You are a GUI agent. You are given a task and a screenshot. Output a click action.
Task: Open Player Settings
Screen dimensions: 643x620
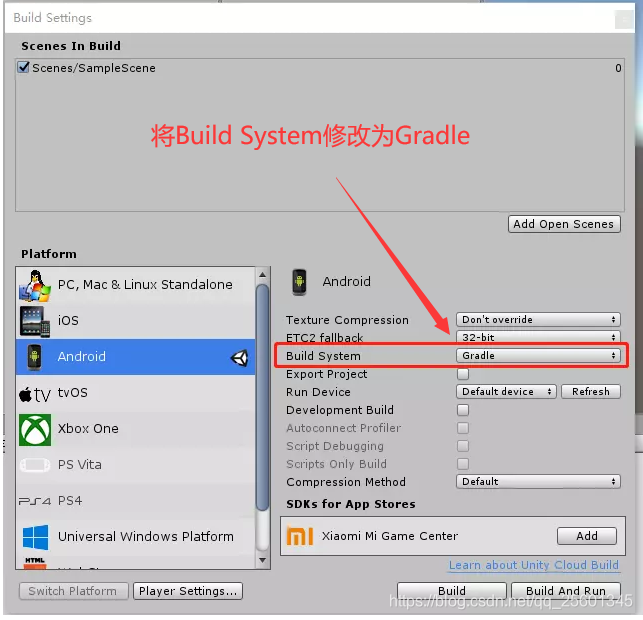188,591
